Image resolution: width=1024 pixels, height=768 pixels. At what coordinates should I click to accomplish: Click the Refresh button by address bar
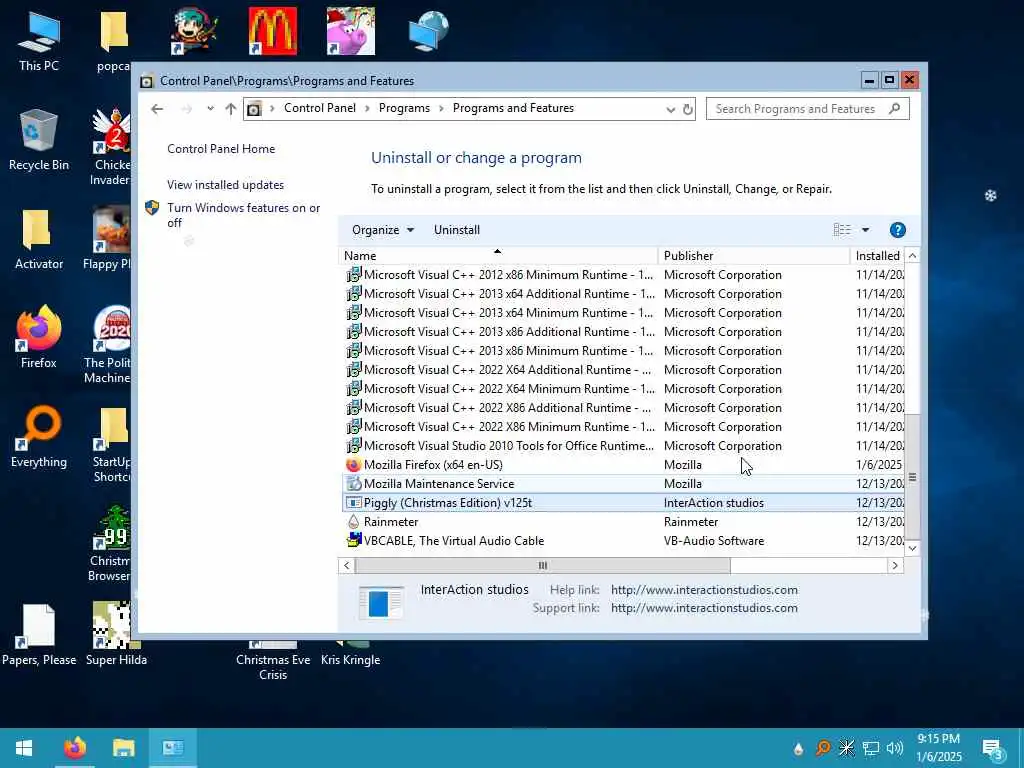pyautogui.click(x=688, y=109)
